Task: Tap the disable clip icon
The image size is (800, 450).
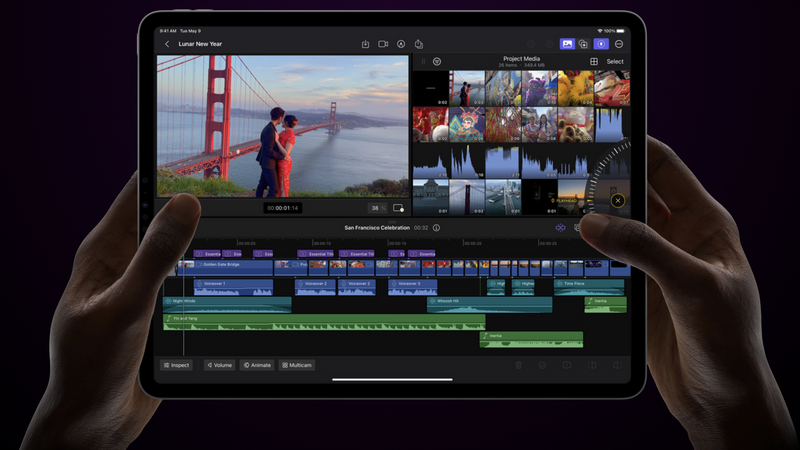Action: 542,365
